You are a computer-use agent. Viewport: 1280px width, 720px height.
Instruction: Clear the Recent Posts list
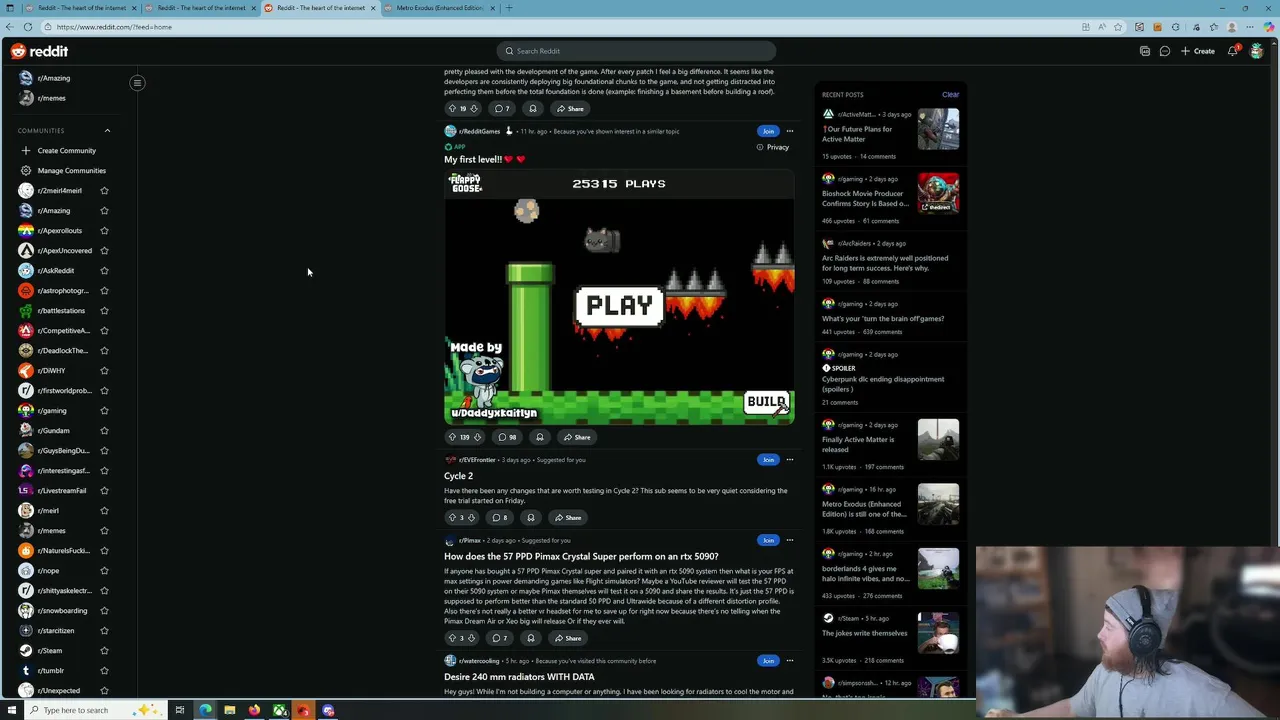950,95
